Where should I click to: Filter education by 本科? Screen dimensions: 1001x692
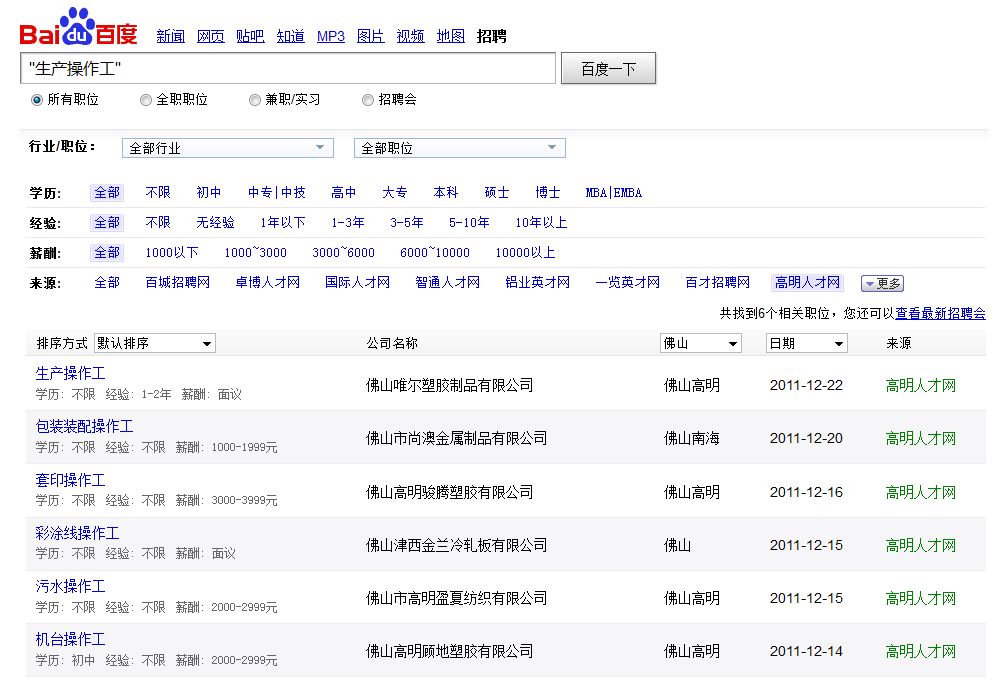(446, 193)
